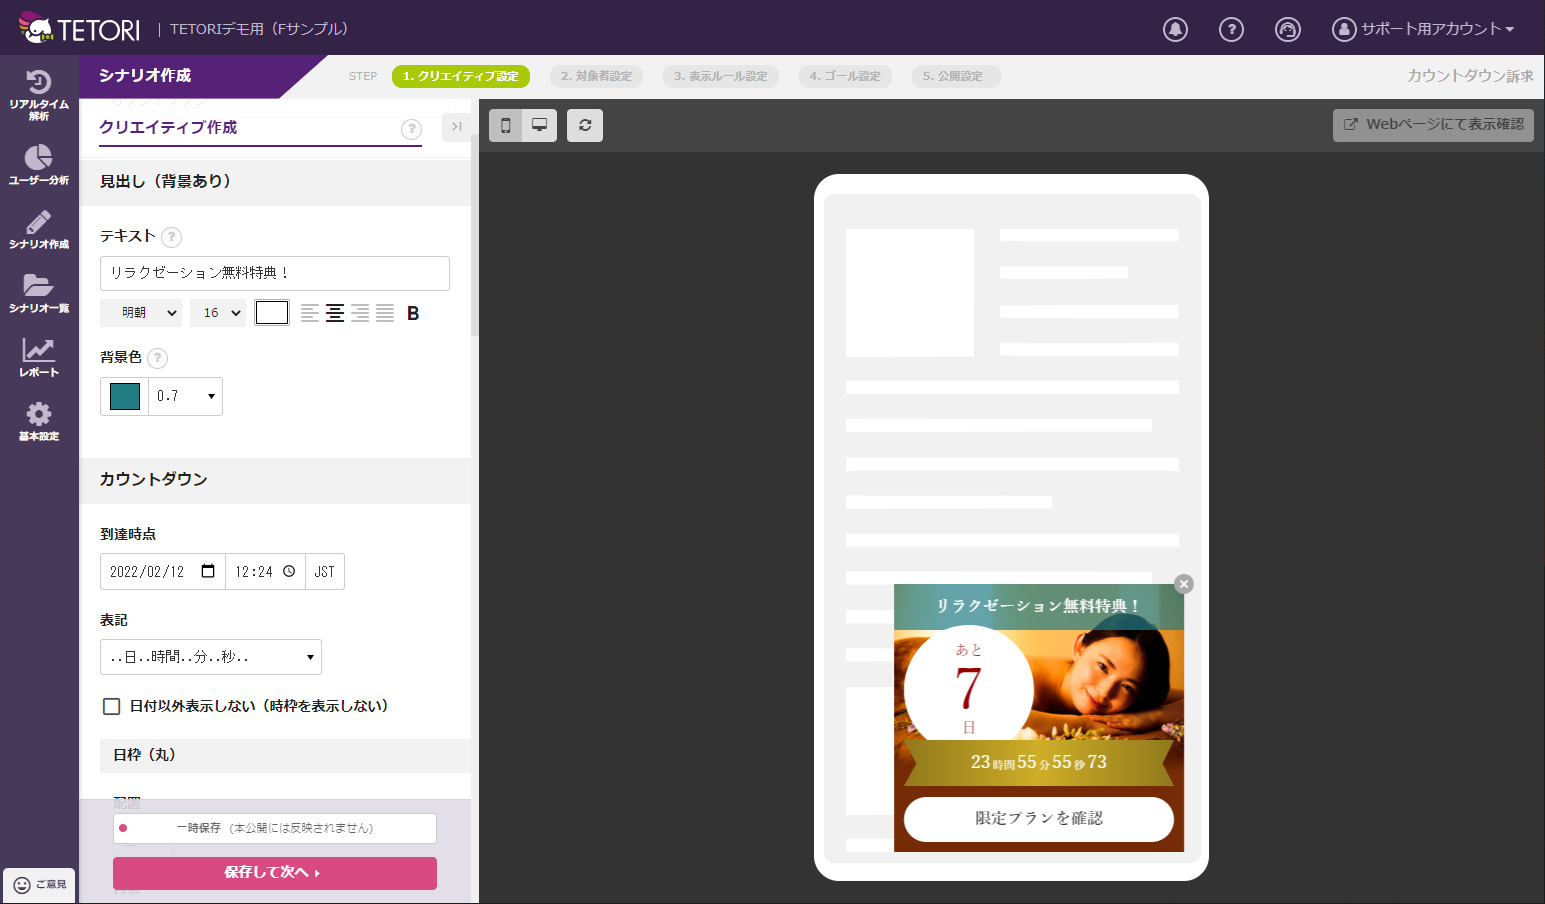Enable 日付以外表示しない checkbox
Viewport: 1545px width, 904px height.
coord(112,706)
